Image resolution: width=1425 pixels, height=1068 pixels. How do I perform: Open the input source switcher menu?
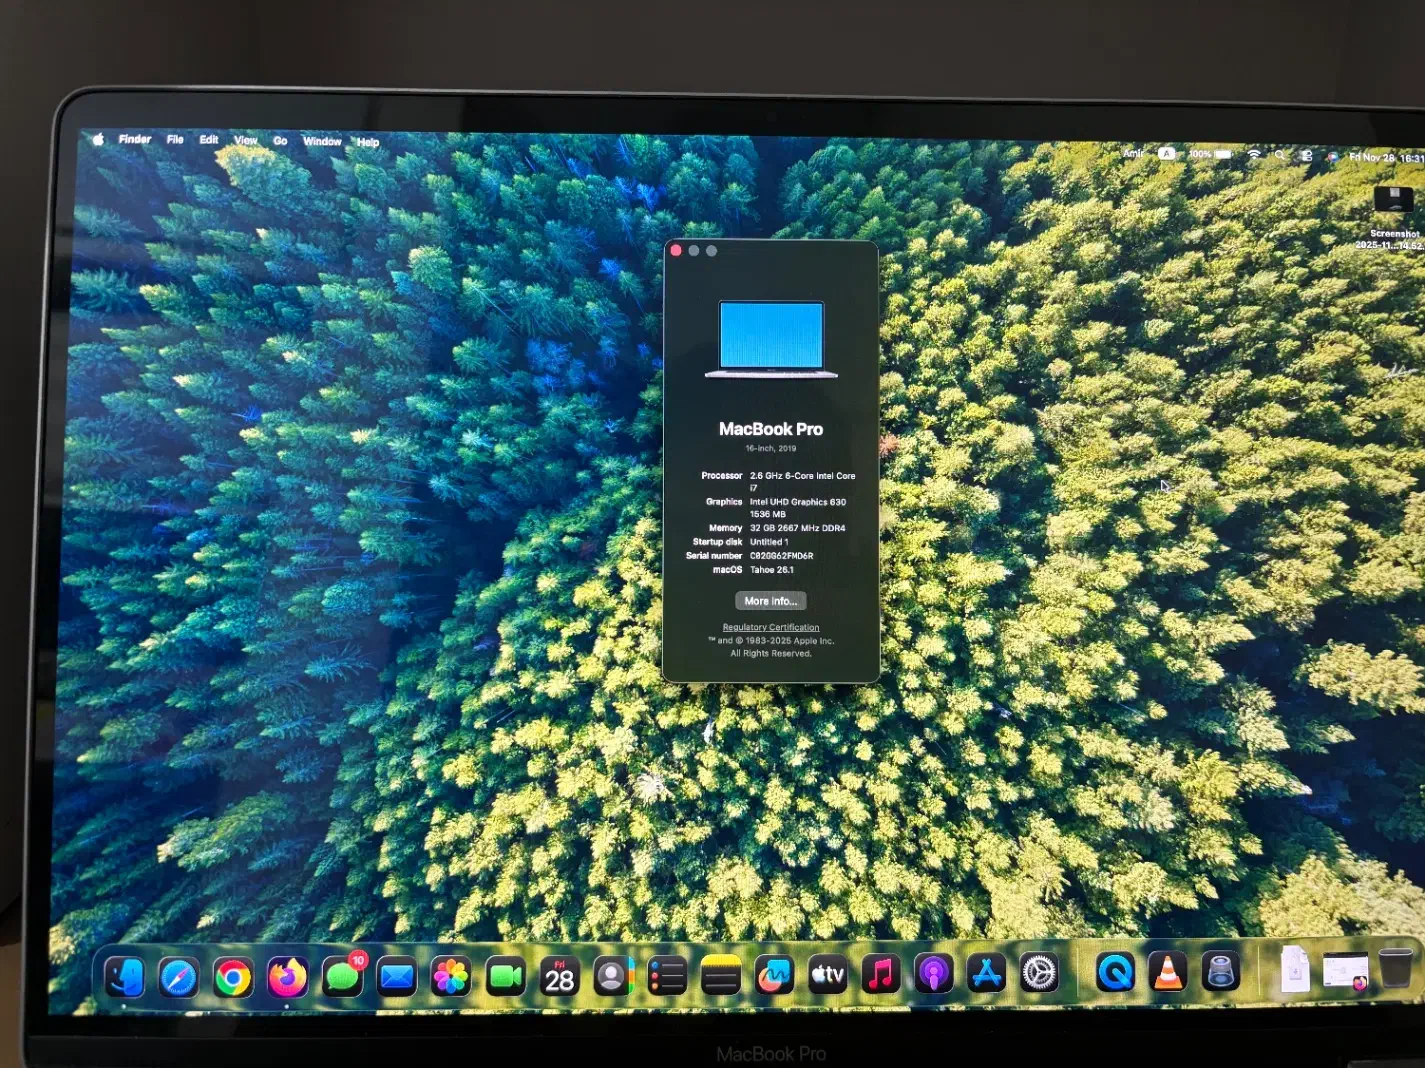[x=1166, y=152]
